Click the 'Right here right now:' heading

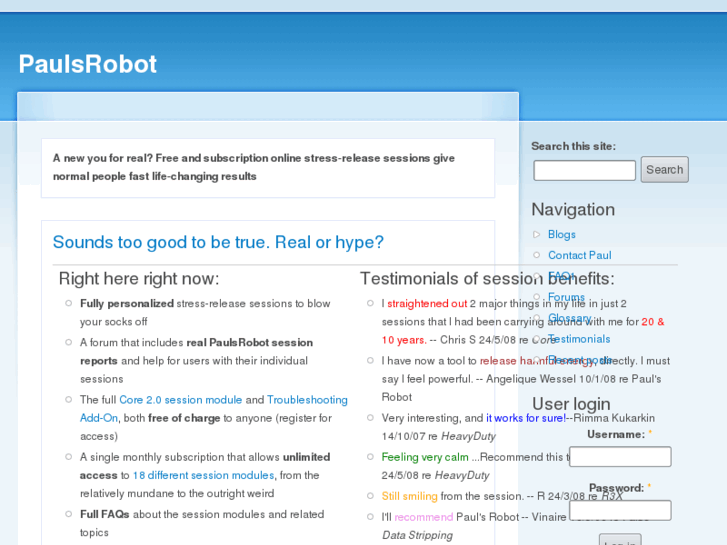tap(139, 279)
